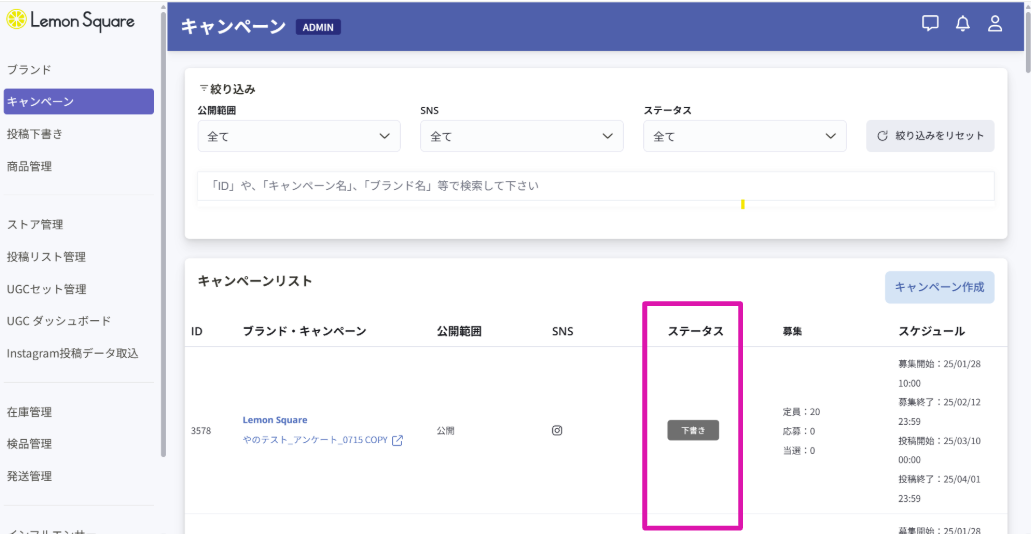Click the external link icon beside campaign name
The image size is (1031, 534).
click(x=398, y=440)
